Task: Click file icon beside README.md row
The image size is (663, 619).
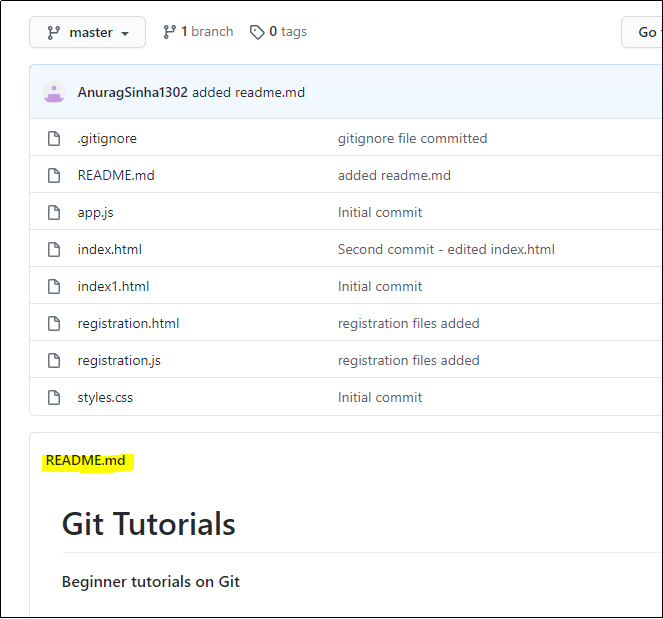Action: pyautogui.click(x=55, y=176)
